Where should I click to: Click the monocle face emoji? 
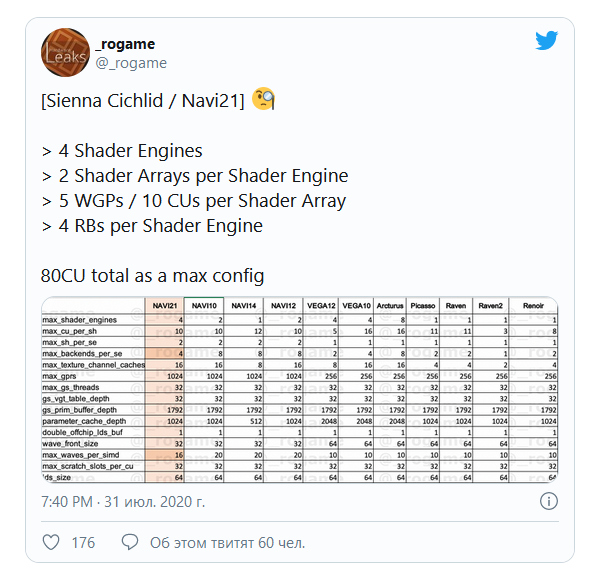(263, 99)
